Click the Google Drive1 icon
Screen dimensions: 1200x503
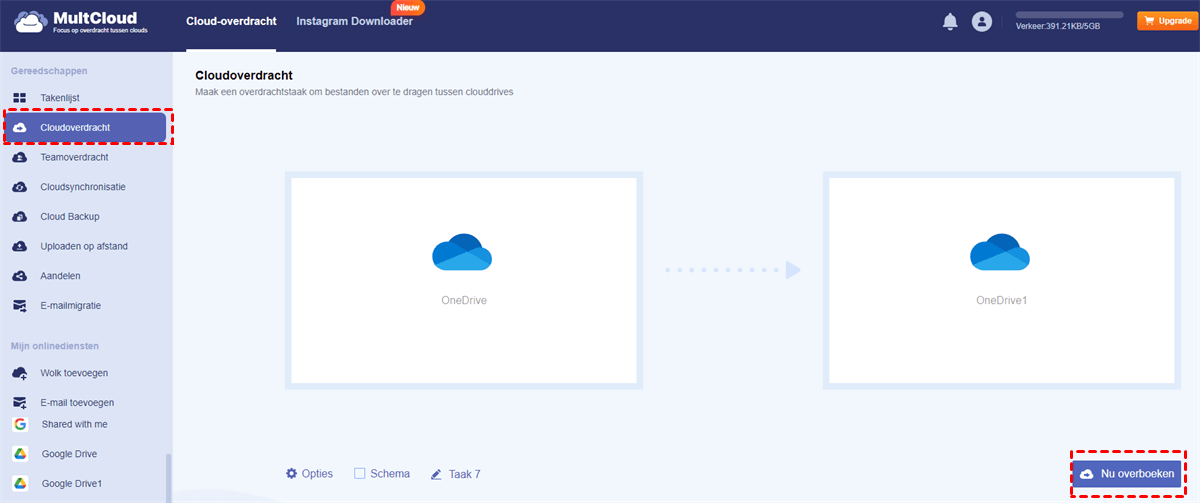tap(19, 483)
